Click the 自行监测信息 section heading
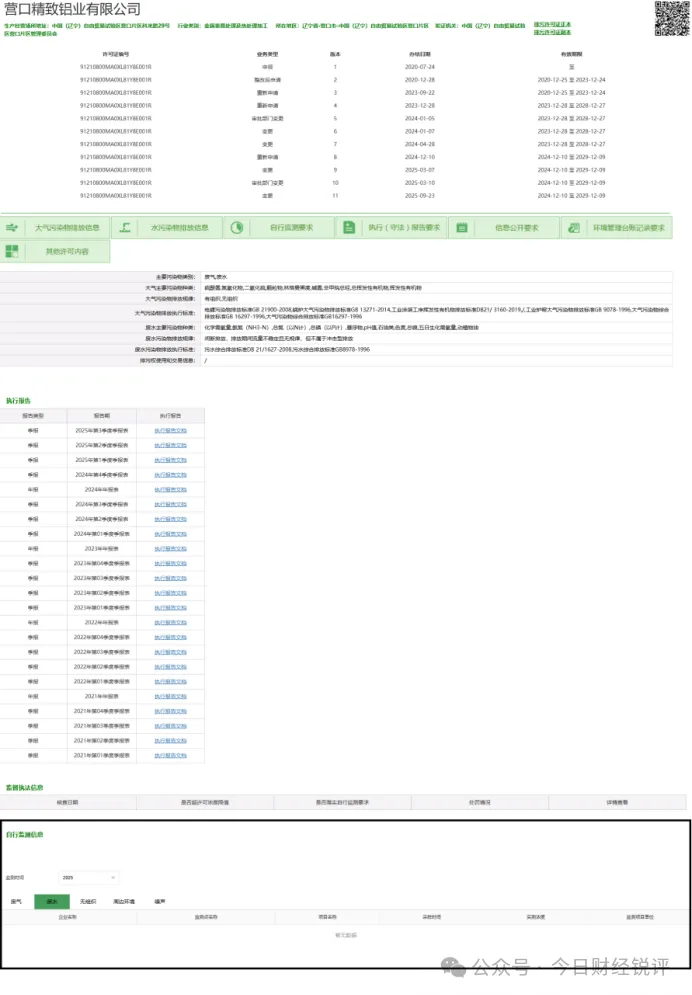This screenshot has width=692, height=995. [25, 834]
